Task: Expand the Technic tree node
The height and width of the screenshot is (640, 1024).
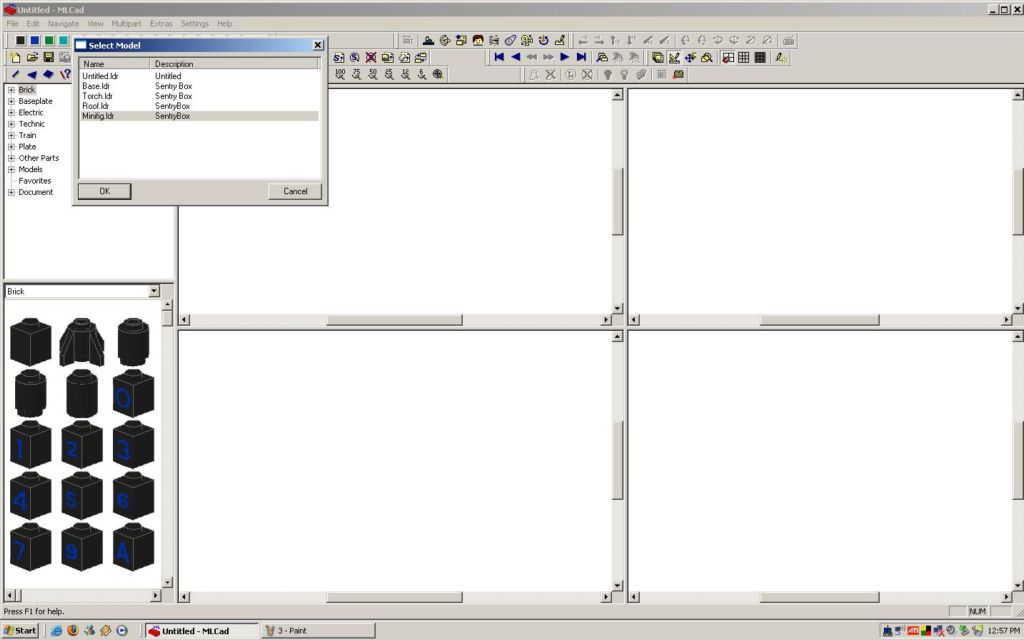Action: coord(11,124)
